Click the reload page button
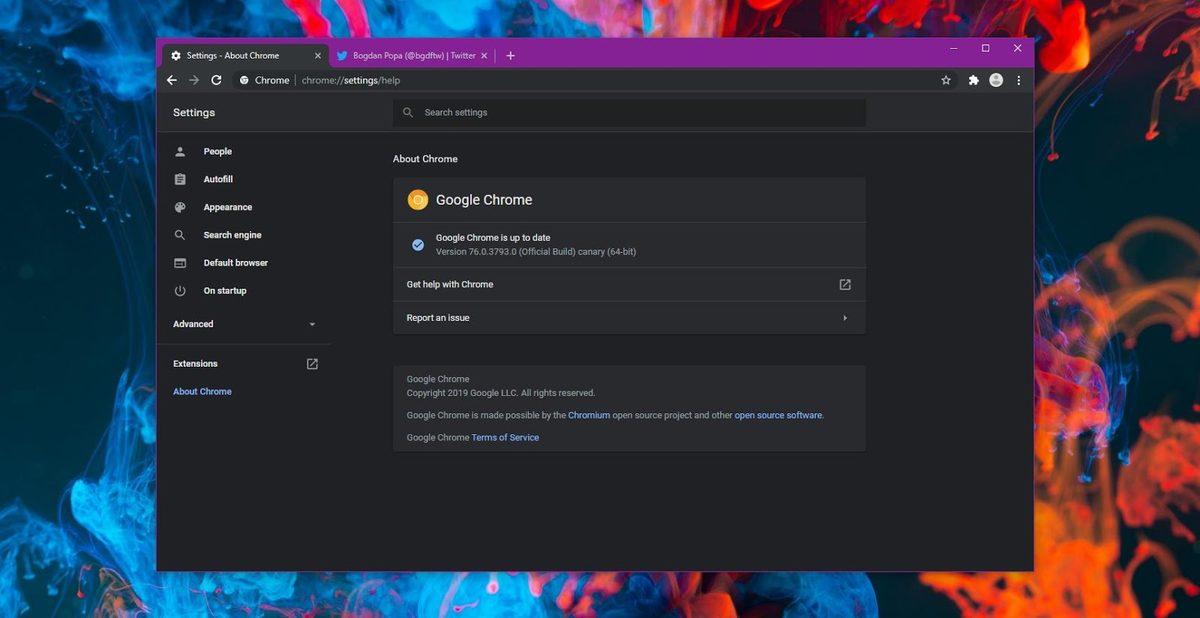Screen dimensions: 1200x618 (216, 80)
